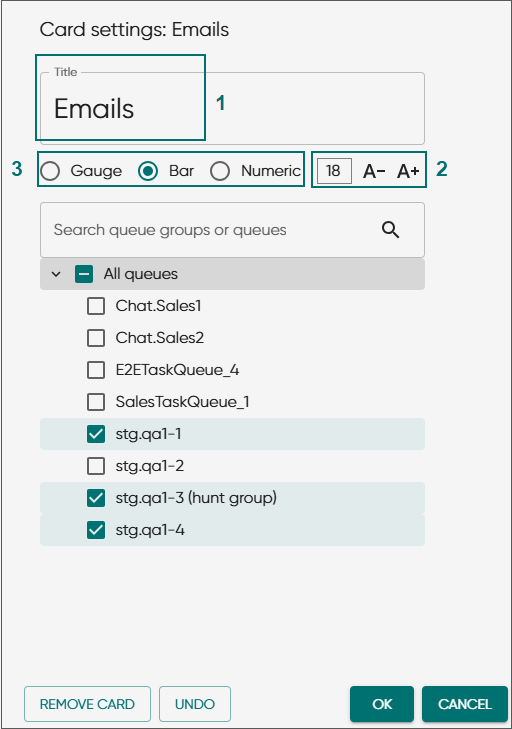Screen dimensions: 512x729
Task: Uncheck the stg.qa1-1 queue
Action: pos(96,434)
